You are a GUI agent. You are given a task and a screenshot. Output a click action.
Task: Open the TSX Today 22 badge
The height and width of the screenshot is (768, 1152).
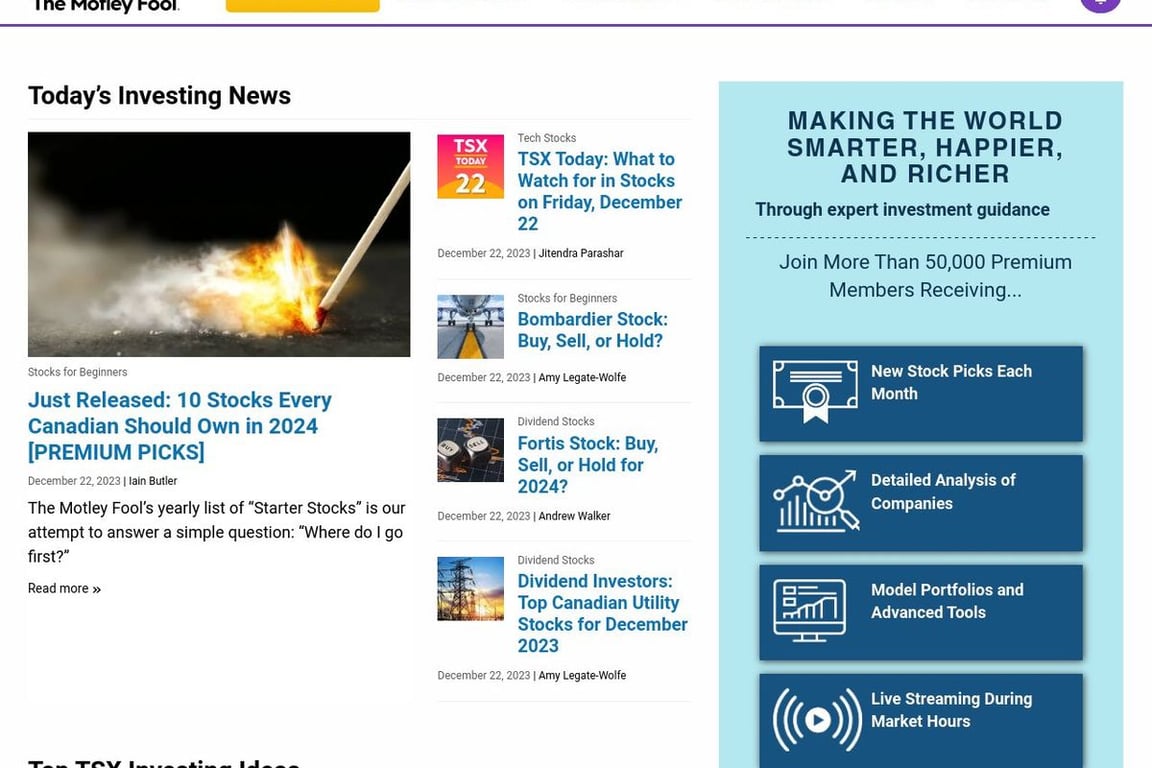[470, 166]
